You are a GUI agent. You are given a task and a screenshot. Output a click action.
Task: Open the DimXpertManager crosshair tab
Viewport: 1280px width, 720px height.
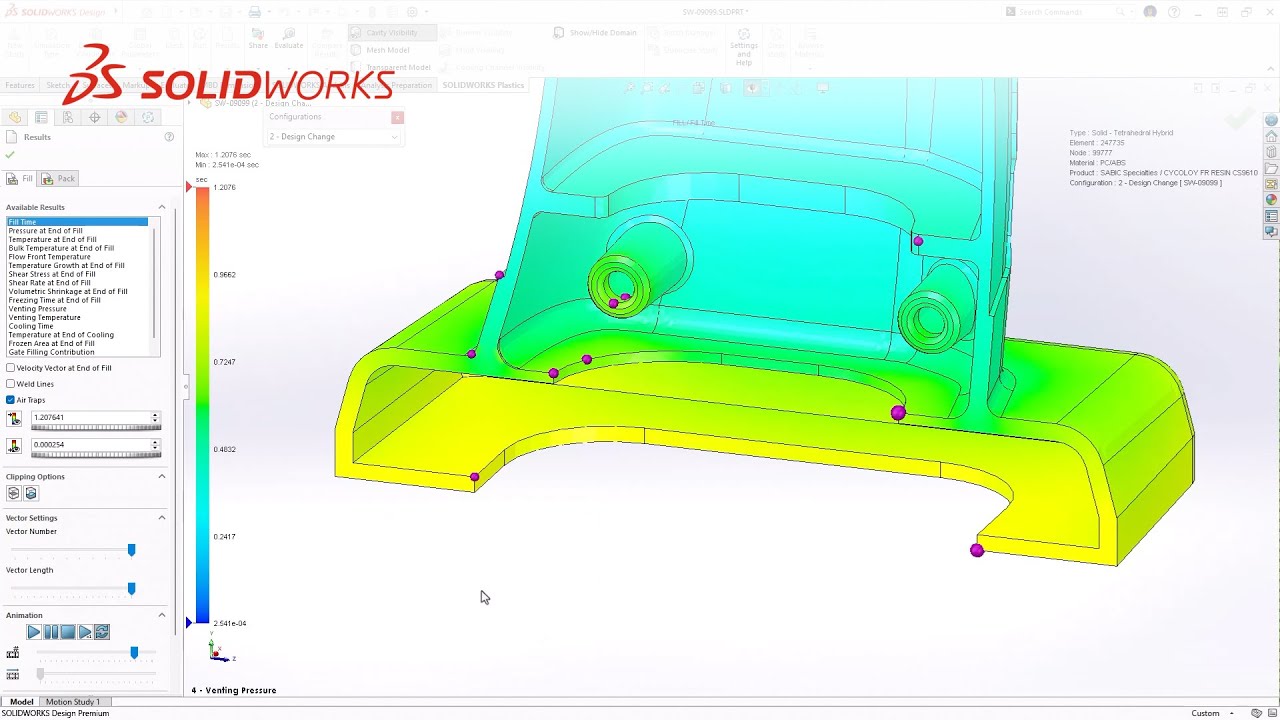(x=95, y=117)
